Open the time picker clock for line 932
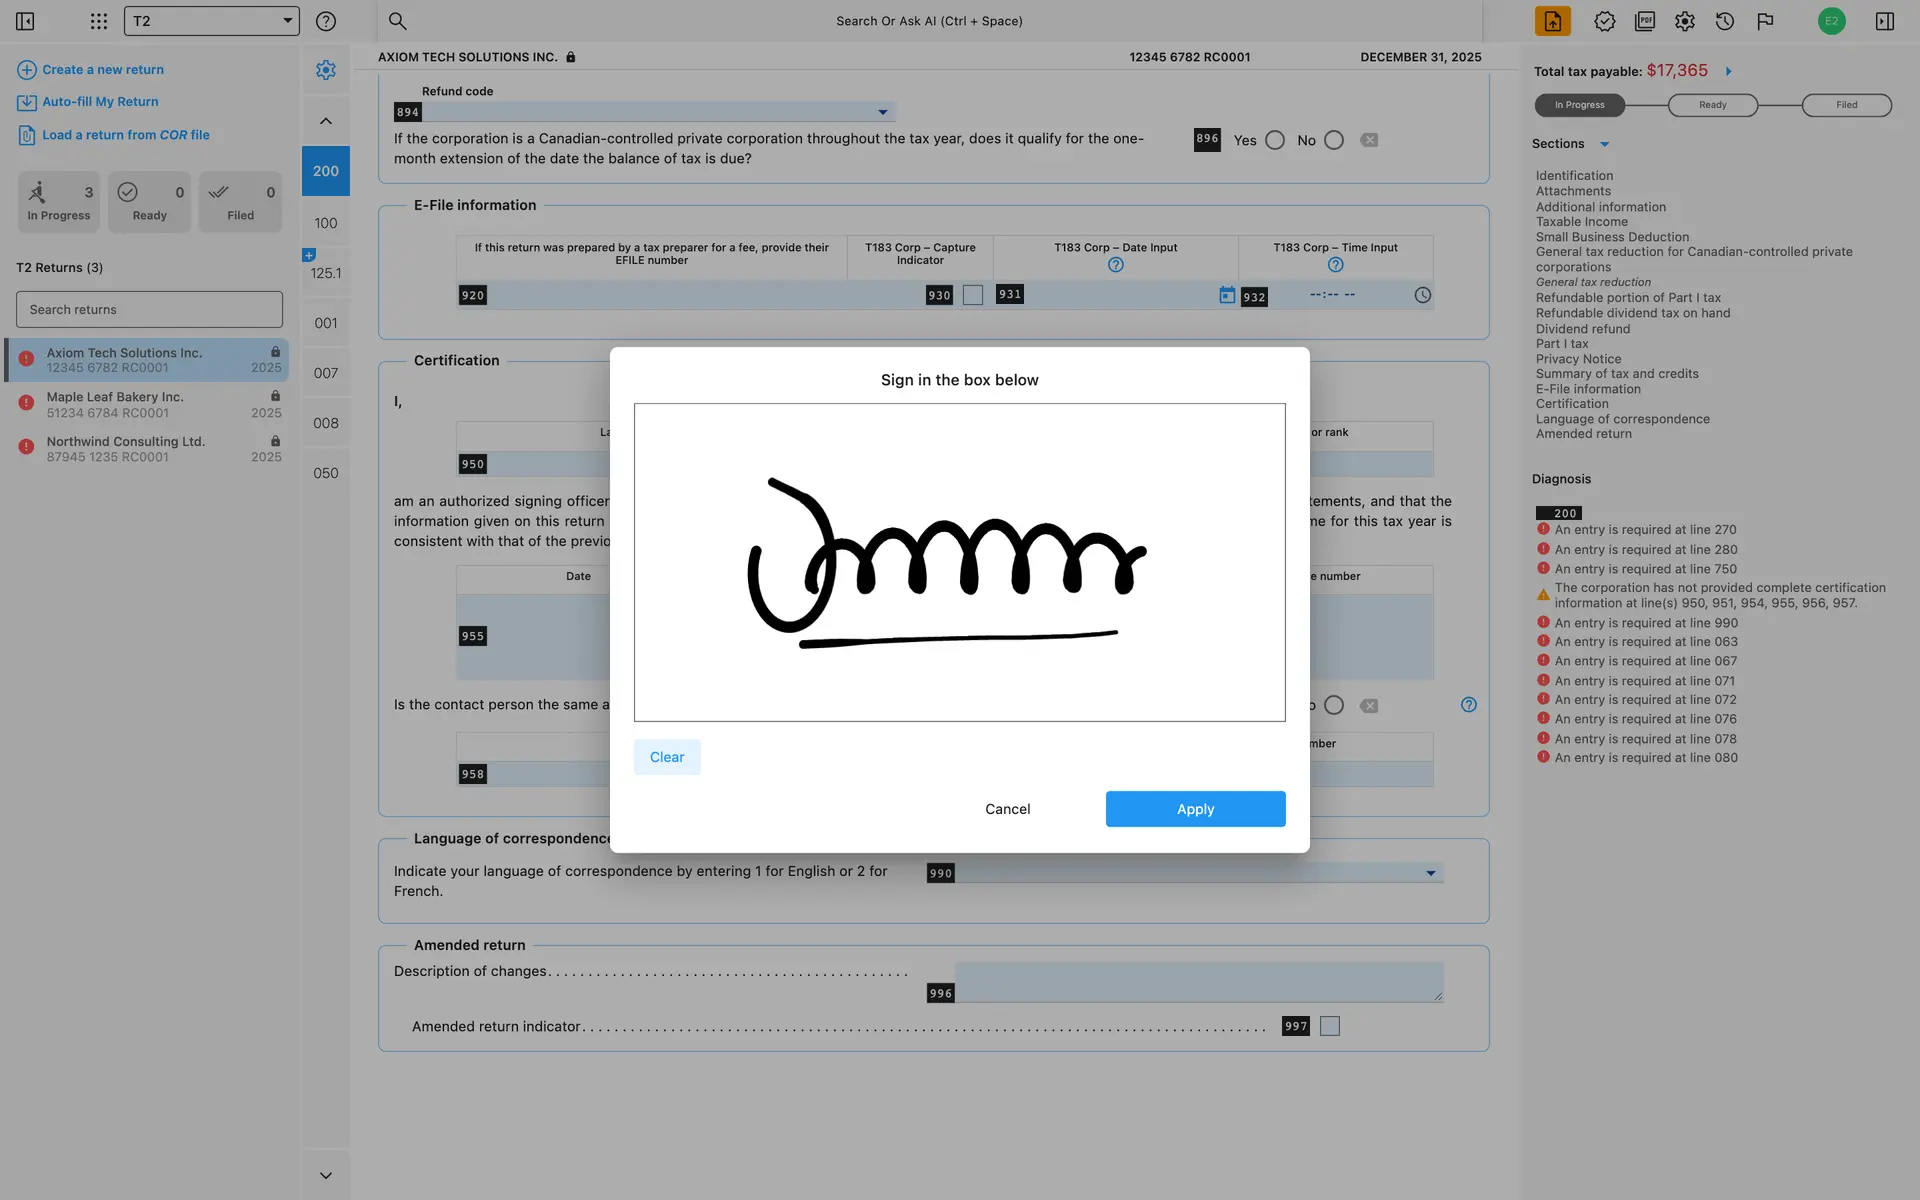1920x1200 pixels. 1422,295
